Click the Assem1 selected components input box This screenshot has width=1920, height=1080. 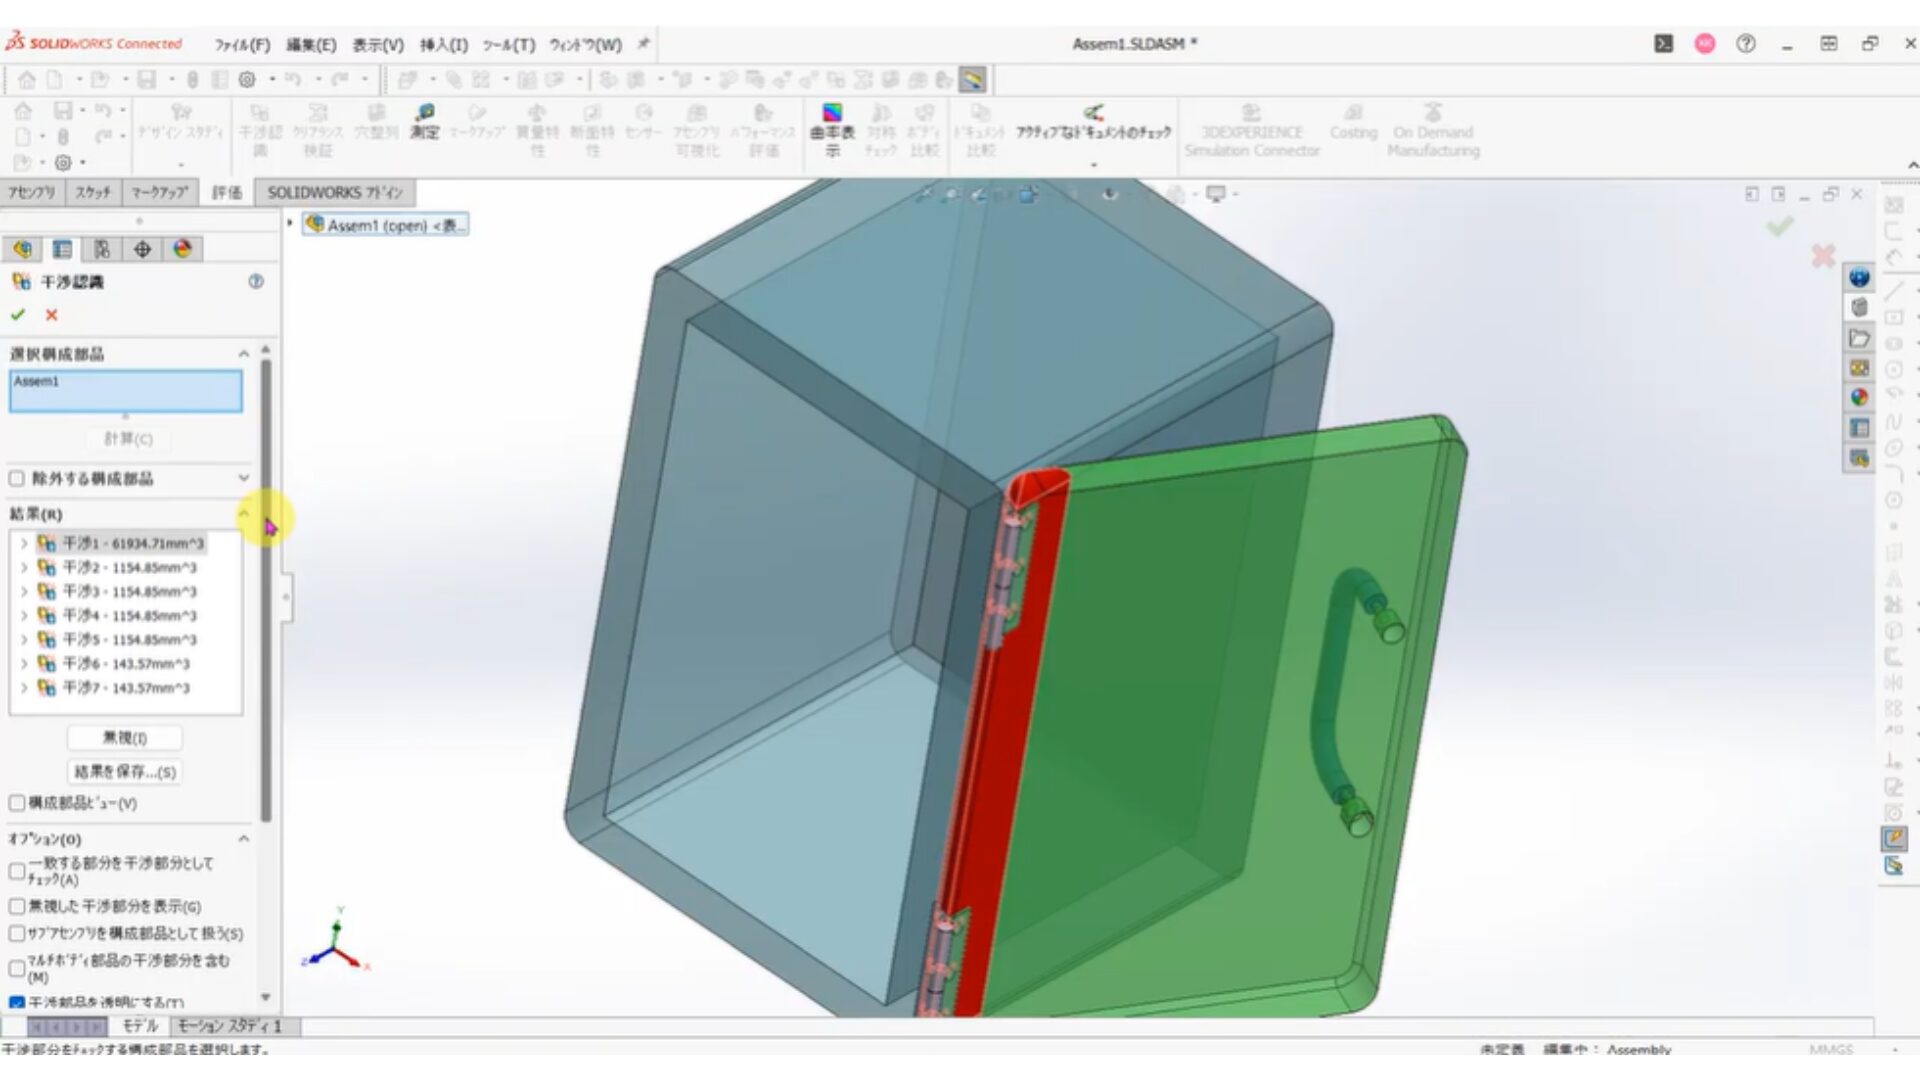125,391
